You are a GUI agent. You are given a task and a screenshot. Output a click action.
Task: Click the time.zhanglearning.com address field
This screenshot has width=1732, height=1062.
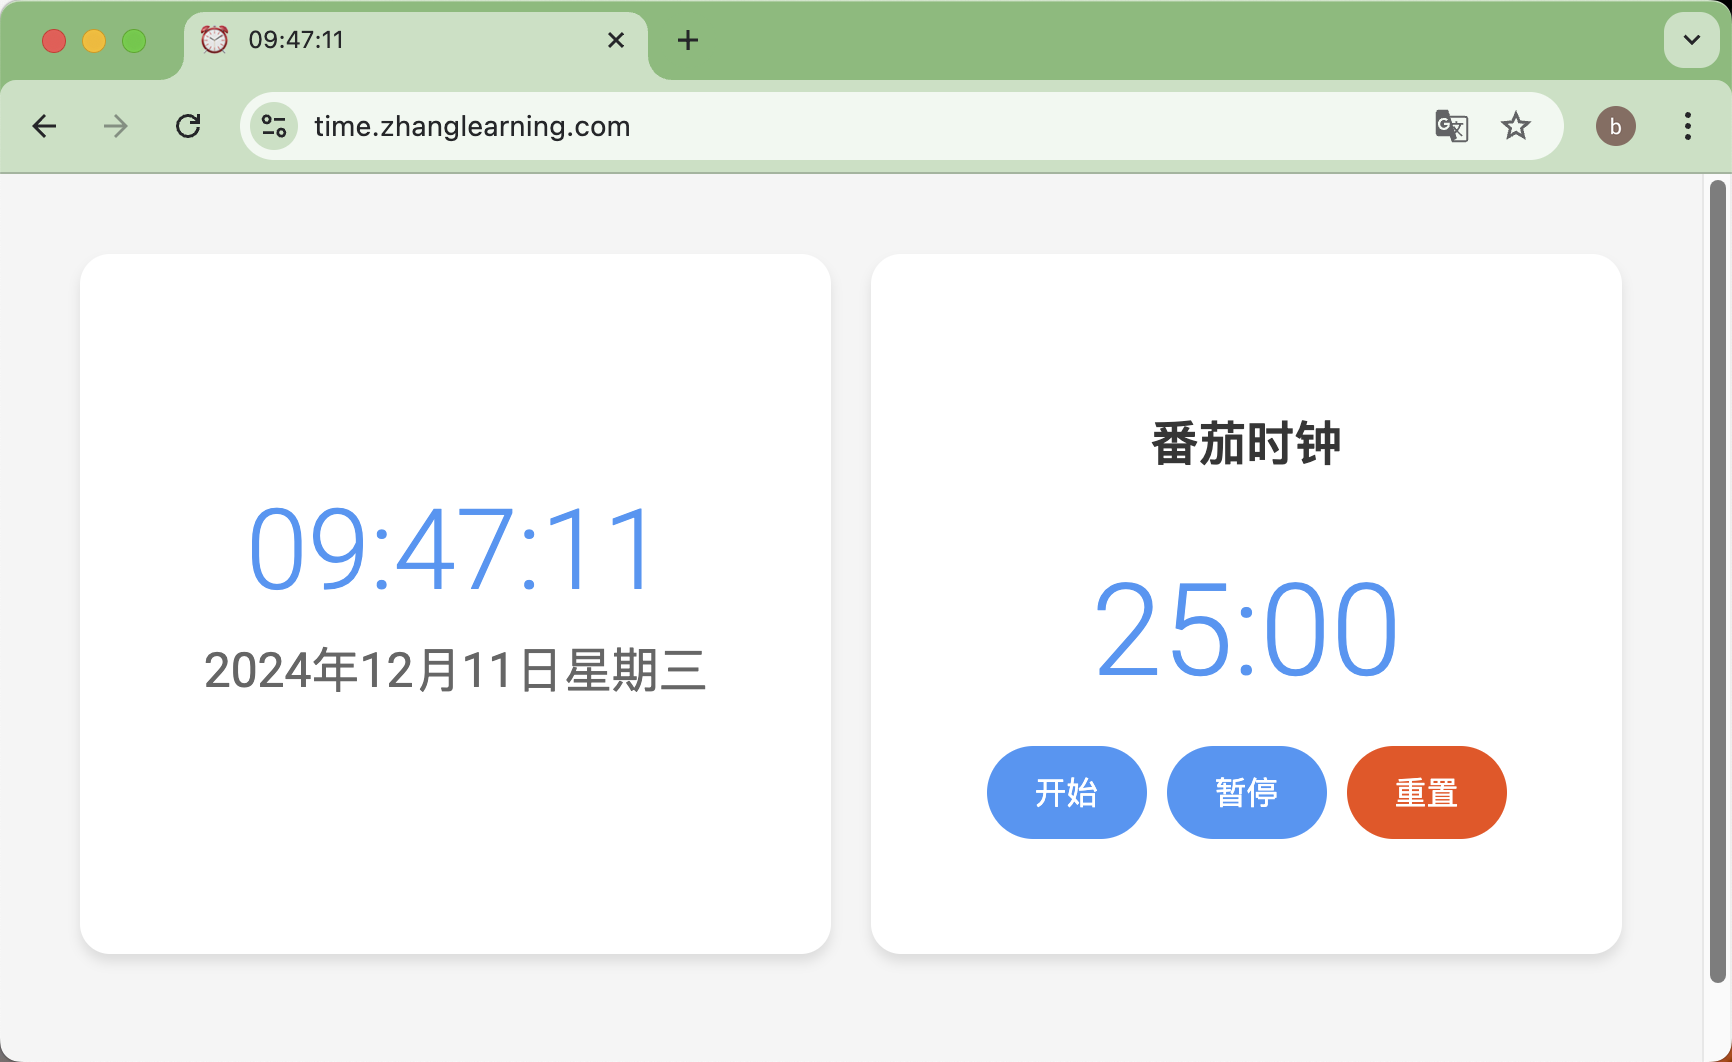[800, 126]
